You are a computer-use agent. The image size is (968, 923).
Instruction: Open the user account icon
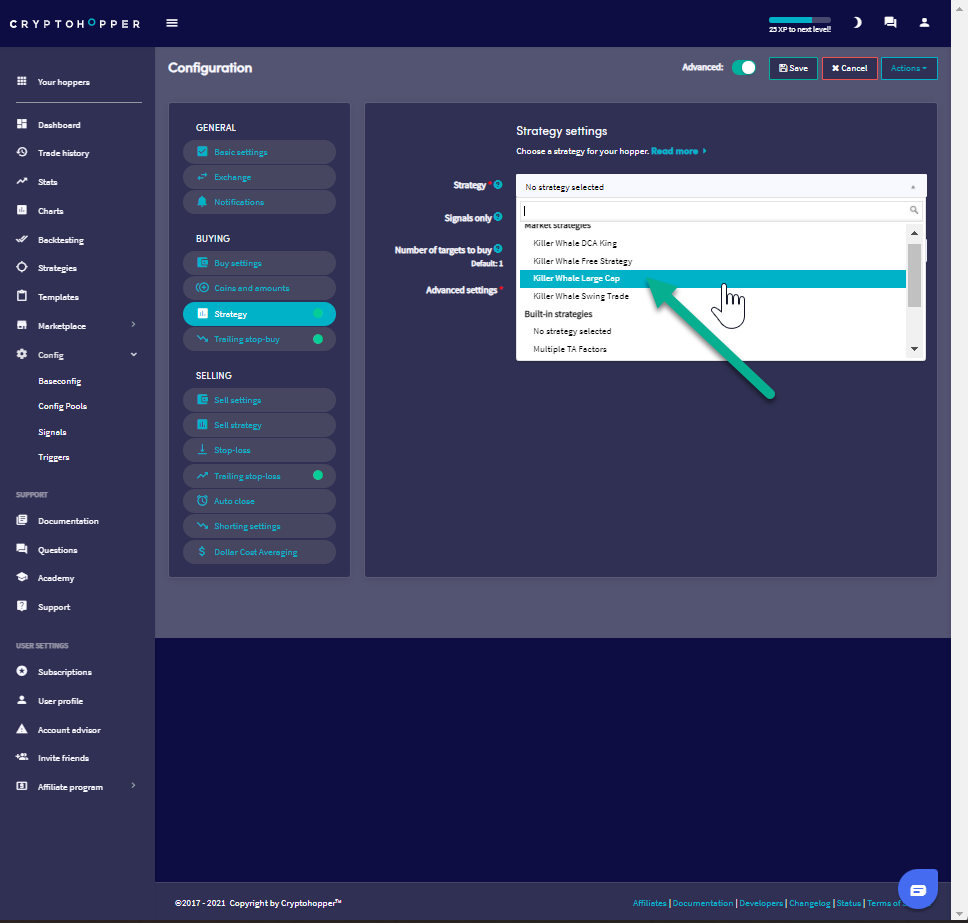point(924,22)
